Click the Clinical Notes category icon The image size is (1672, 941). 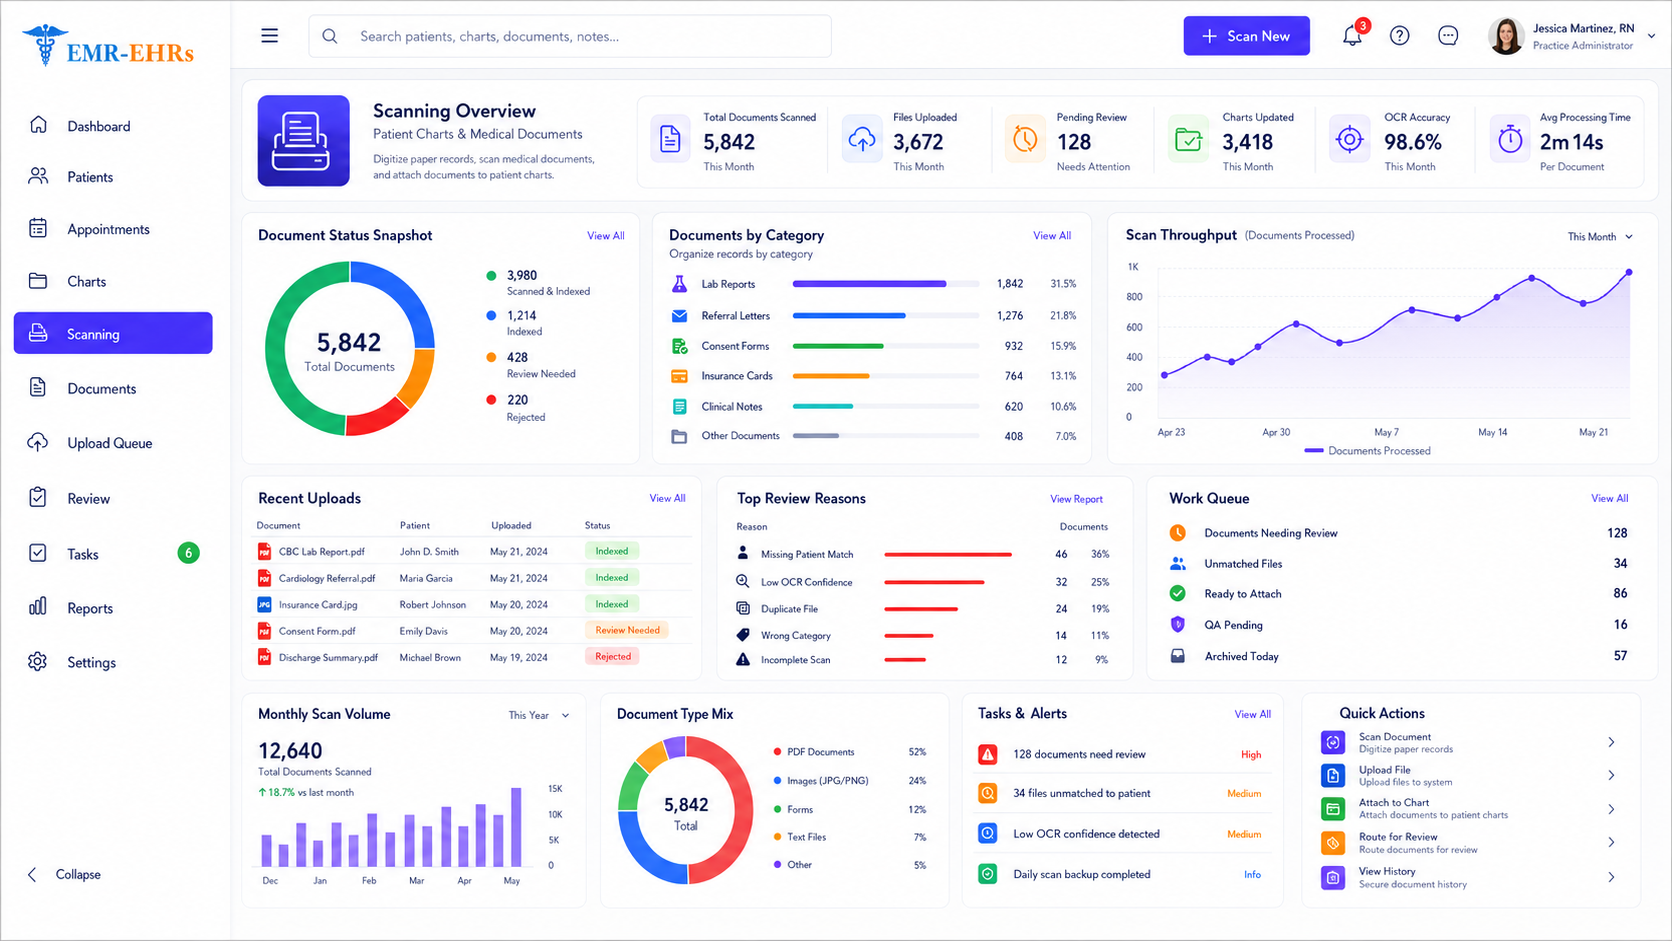679,407
